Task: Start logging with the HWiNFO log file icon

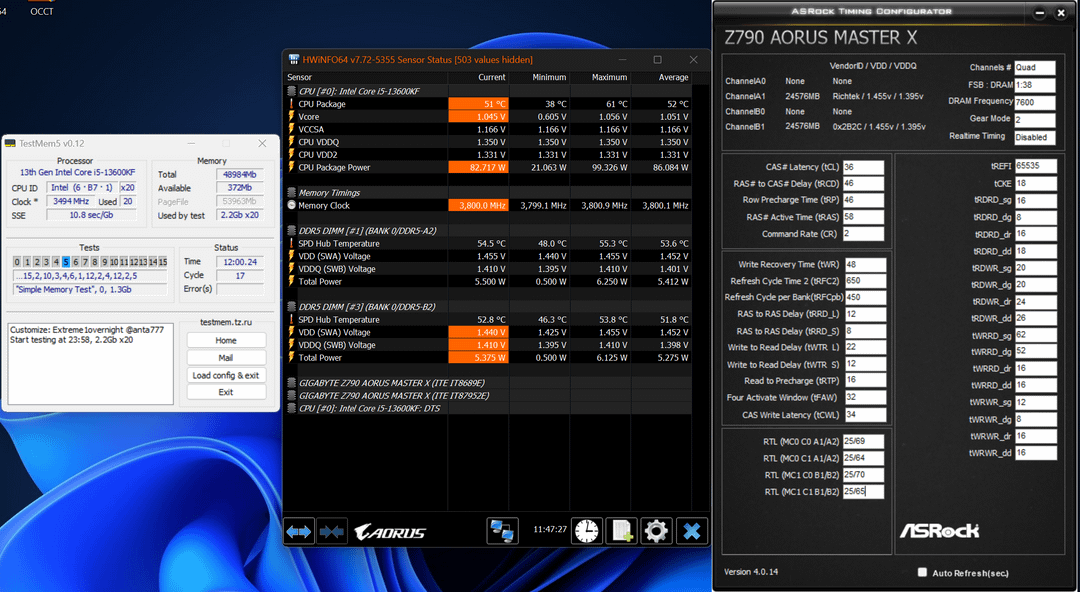Action: (621, 531)
